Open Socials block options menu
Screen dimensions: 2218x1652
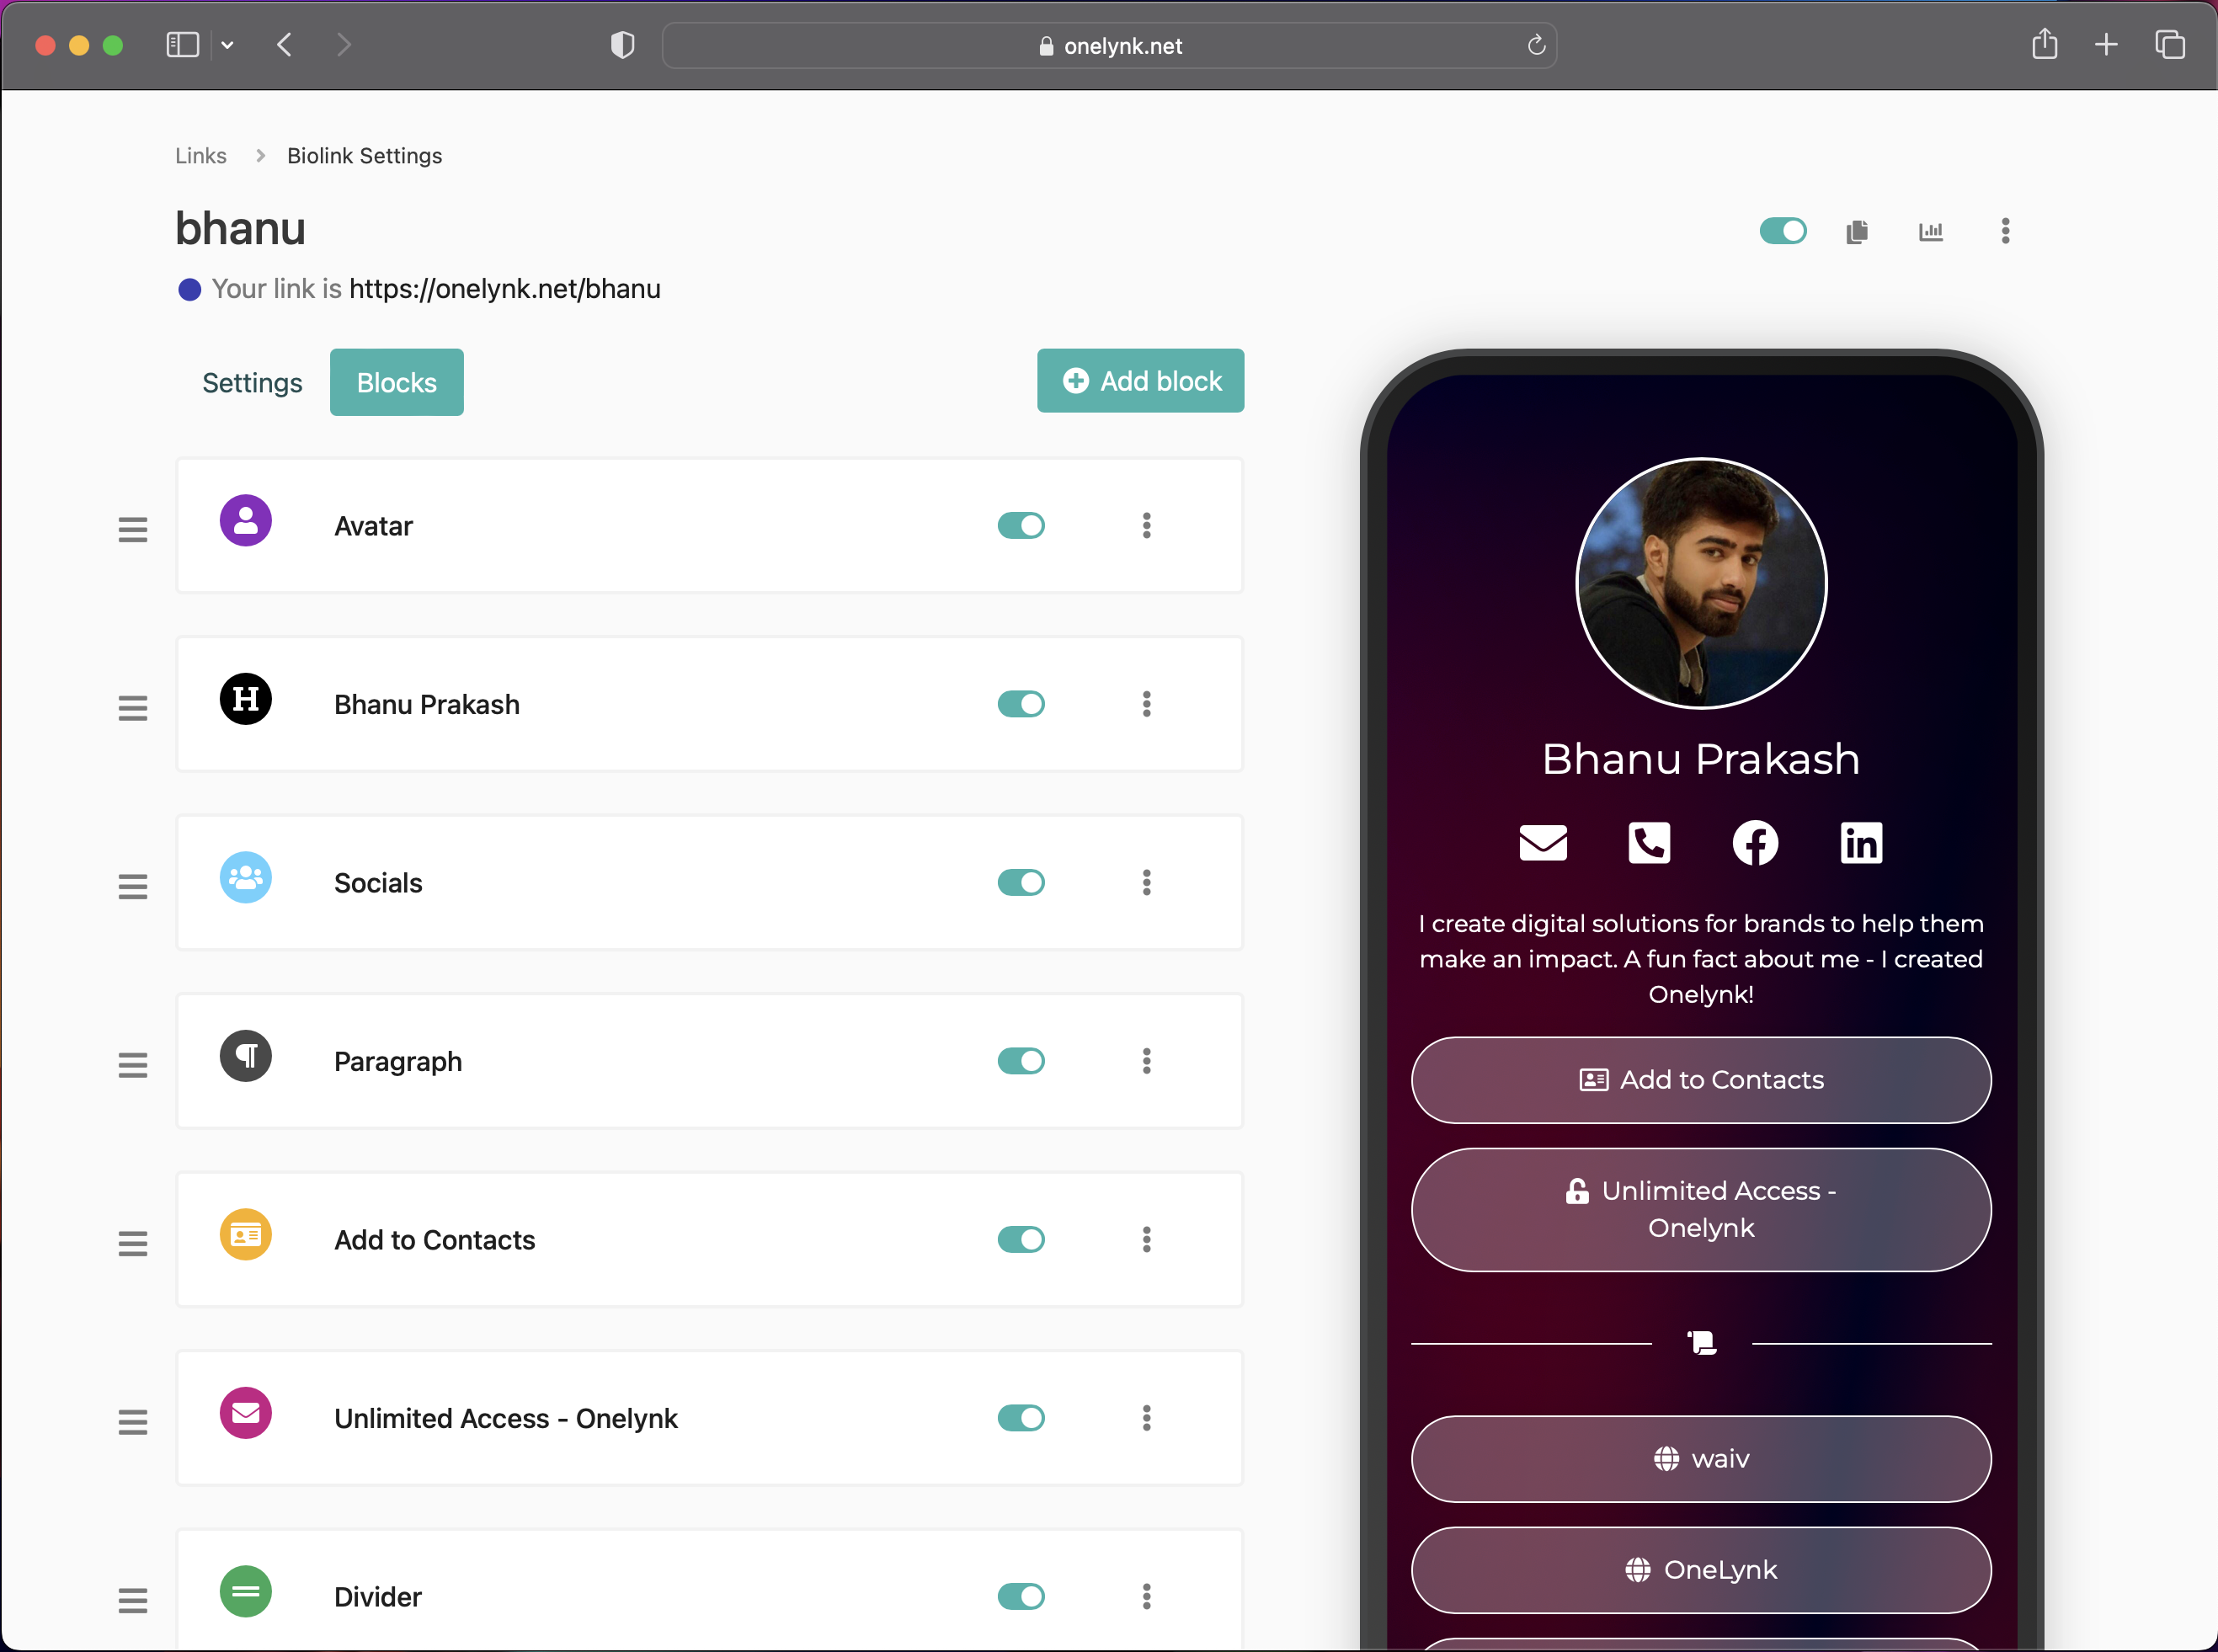[x=1147, y=883]
